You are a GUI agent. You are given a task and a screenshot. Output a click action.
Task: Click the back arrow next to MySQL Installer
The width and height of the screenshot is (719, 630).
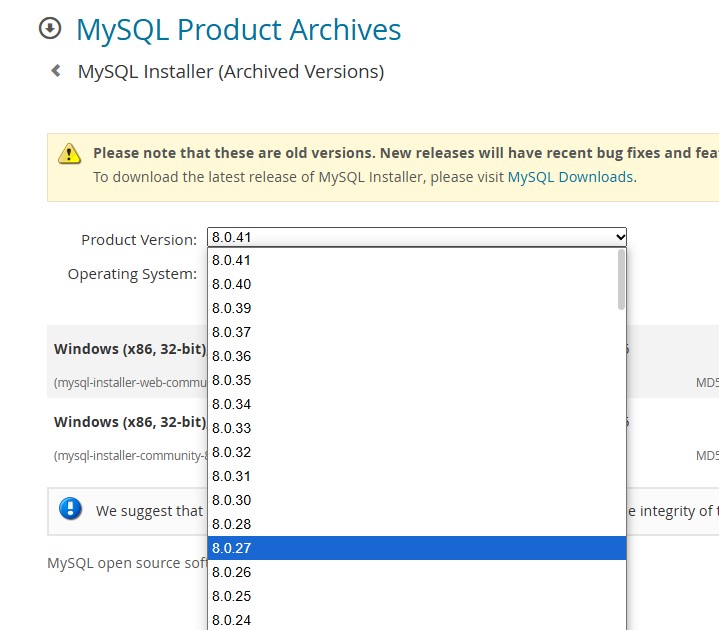point(56,71)
